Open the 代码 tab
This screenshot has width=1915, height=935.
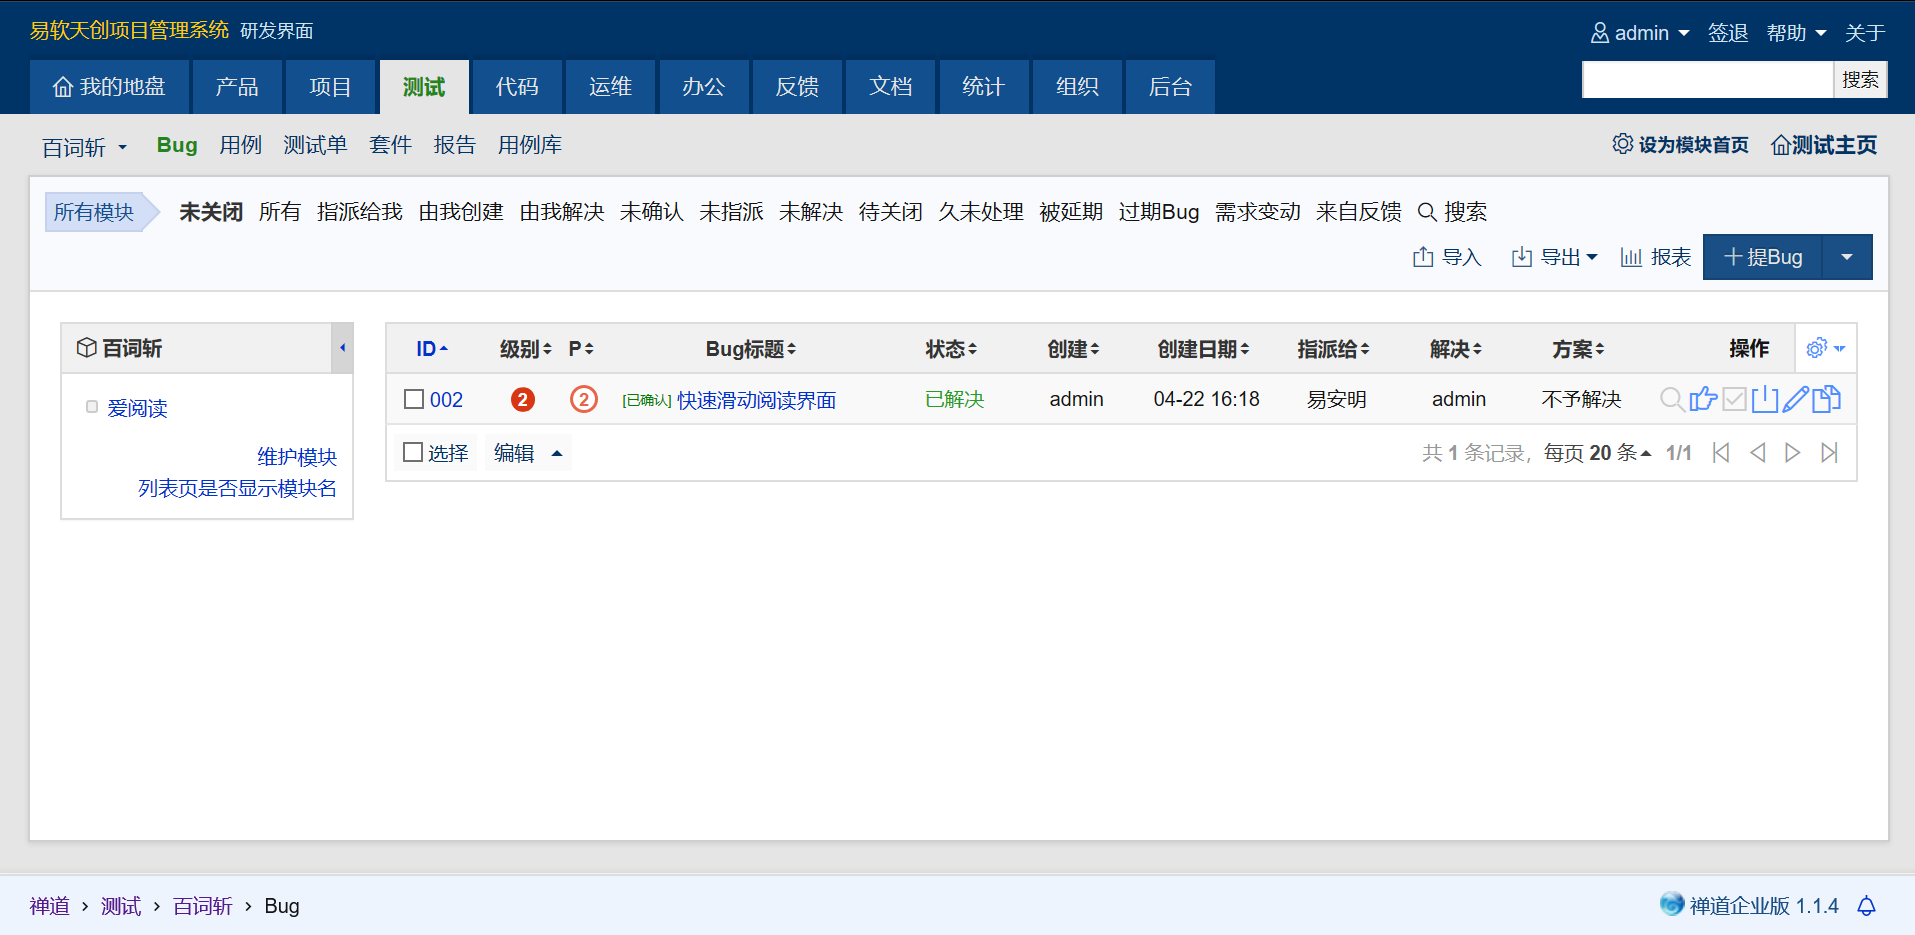pyautogui.click(x=517, y=87)
